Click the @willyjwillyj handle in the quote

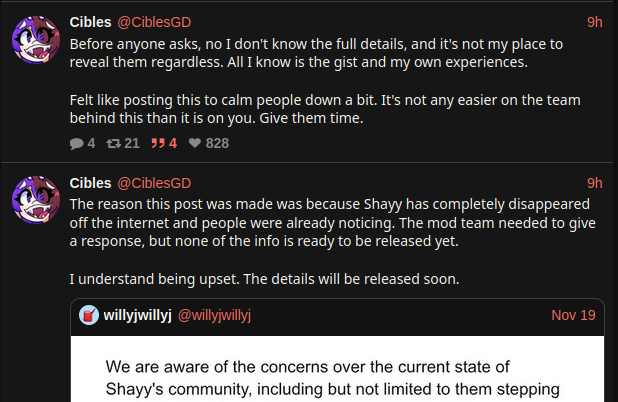coord(214,315)
